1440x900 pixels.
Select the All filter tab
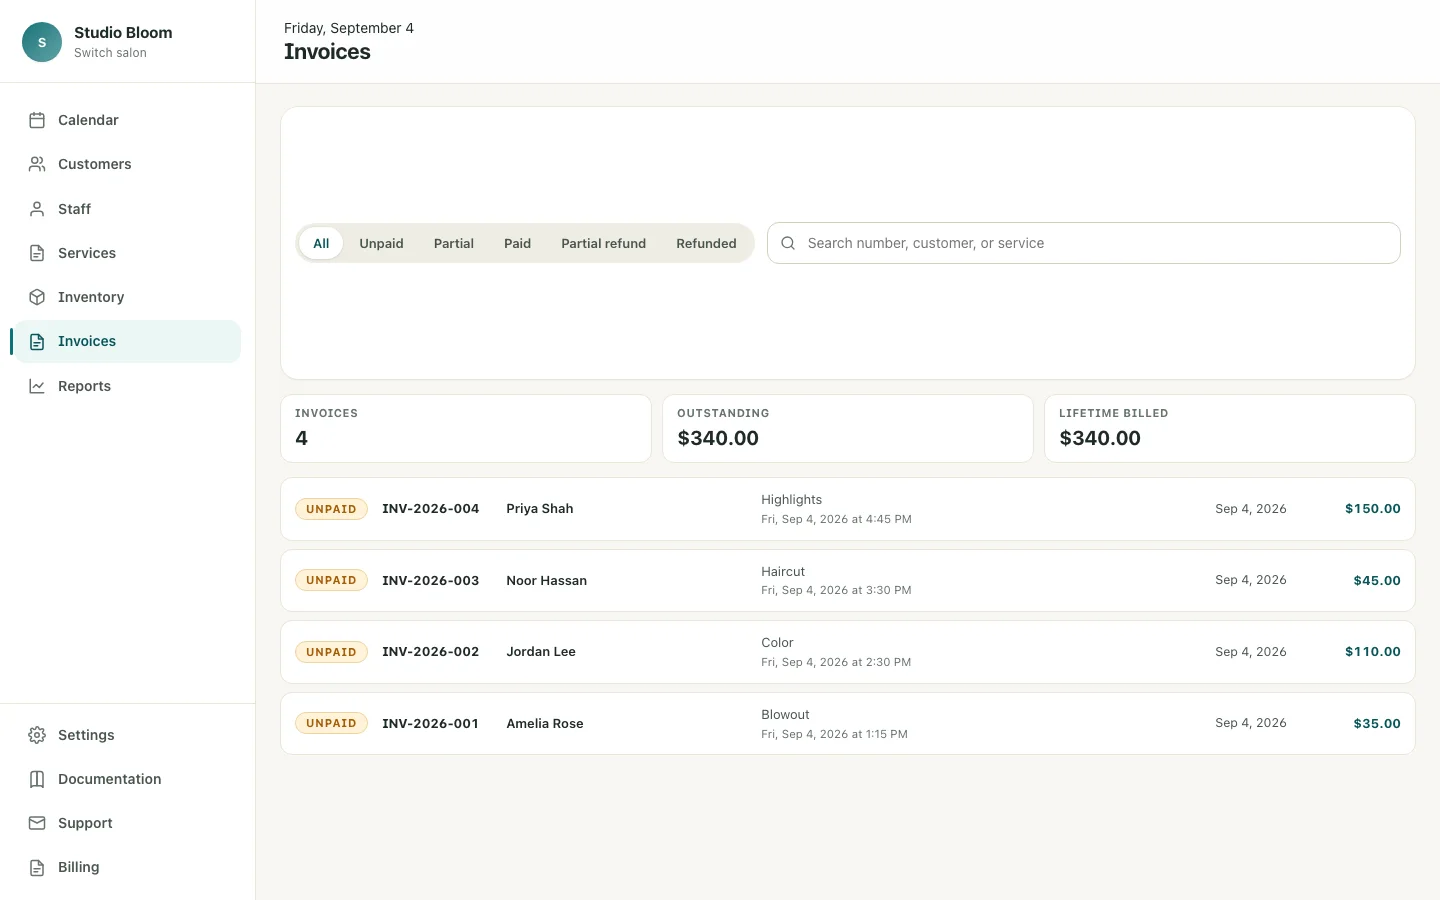[321, 243]
